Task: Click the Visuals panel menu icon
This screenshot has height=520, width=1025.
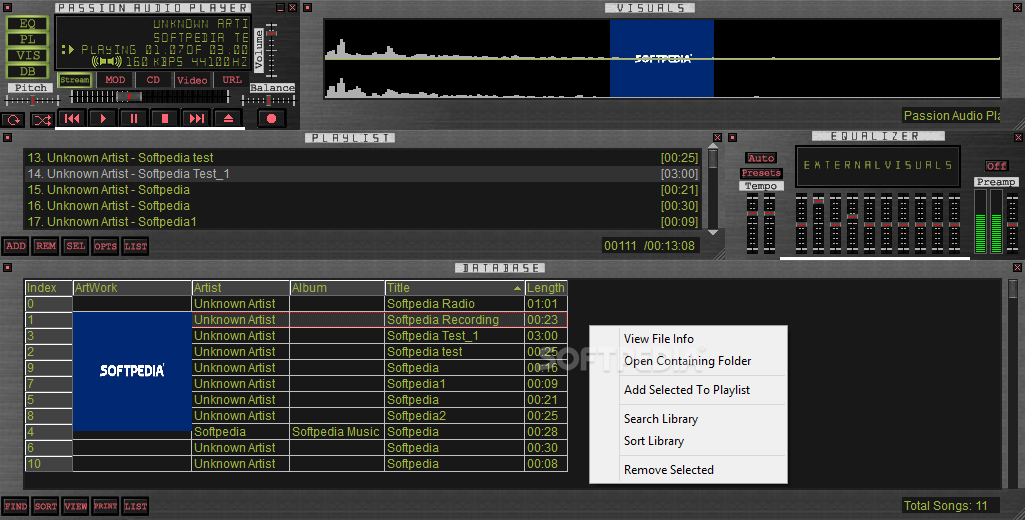Action: (307, 8)
